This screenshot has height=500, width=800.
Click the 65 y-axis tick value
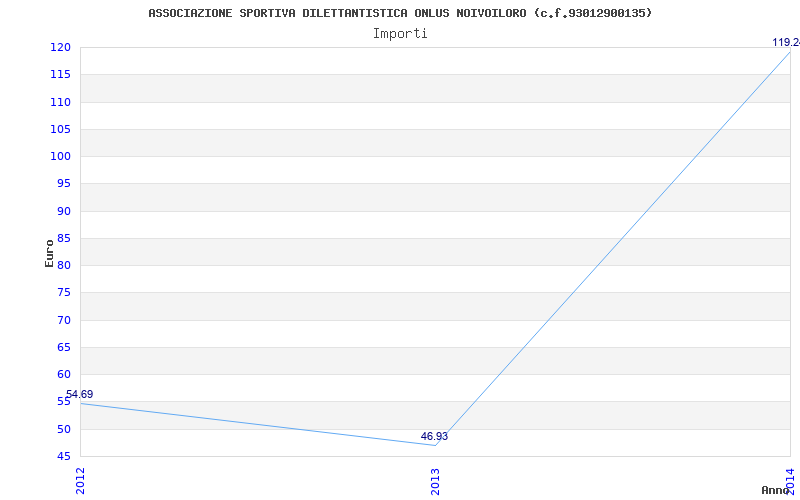pos(63,347)
